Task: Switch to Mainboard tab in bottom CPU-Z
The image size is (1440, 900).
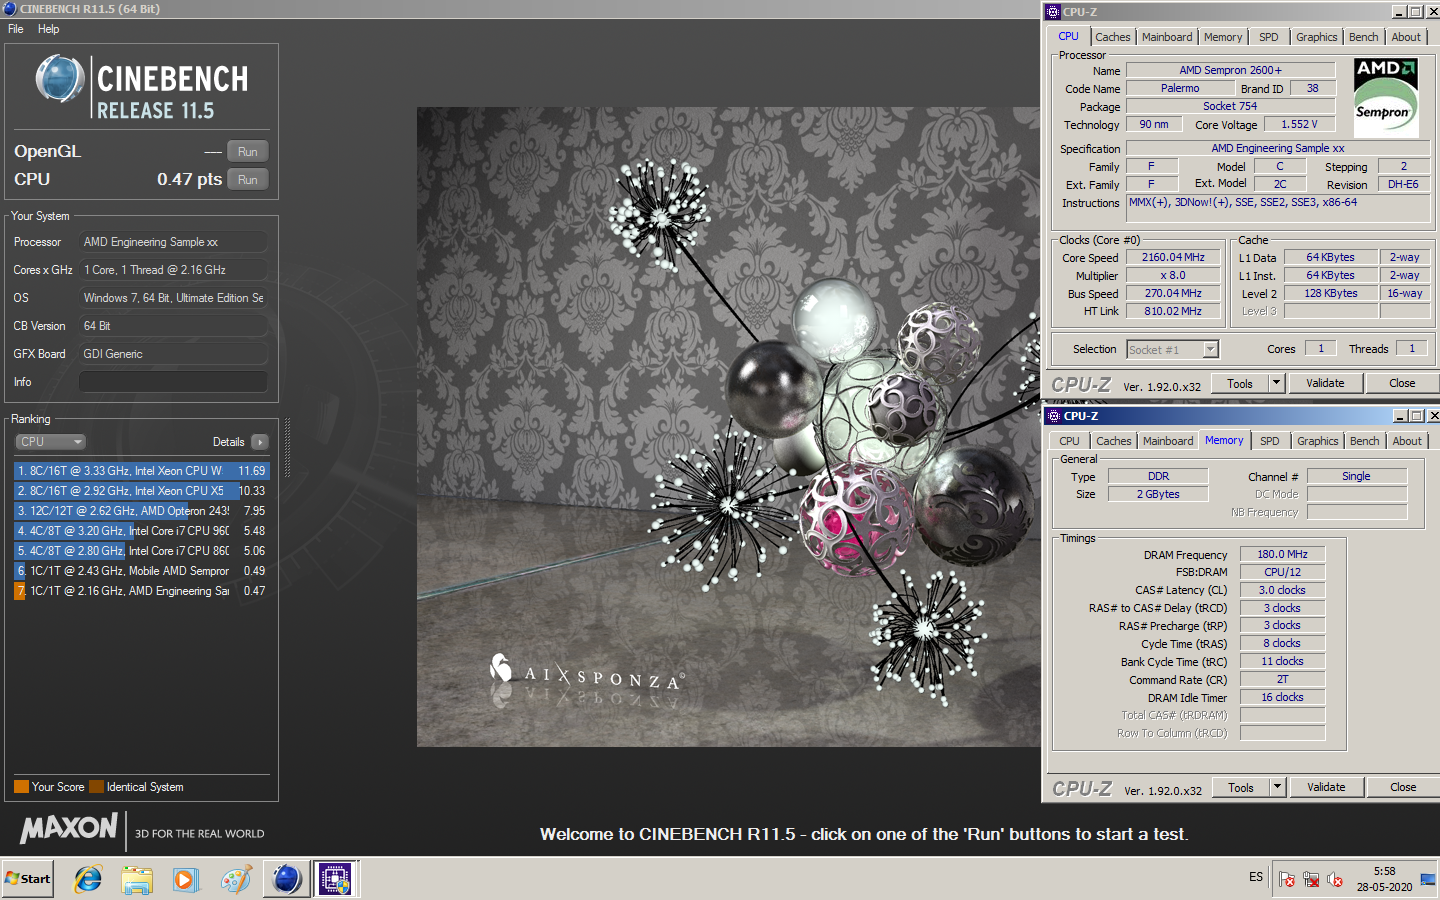Action: [x=1168, y=441]
